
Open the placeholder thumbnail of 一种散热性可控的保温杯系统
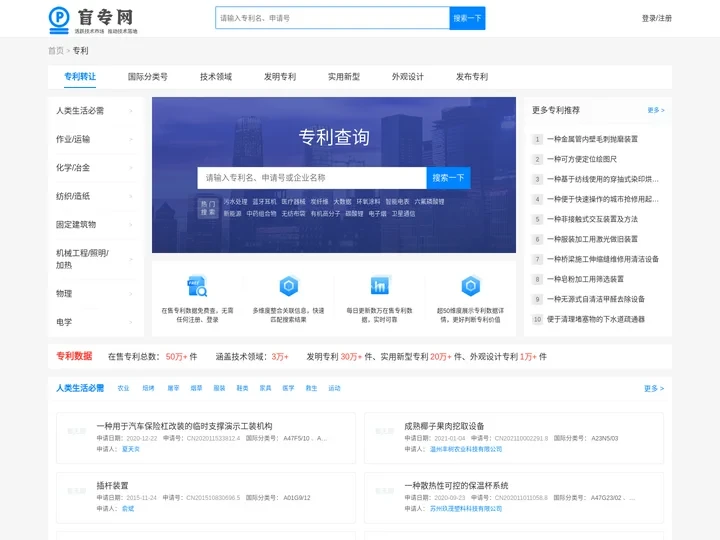385,491
